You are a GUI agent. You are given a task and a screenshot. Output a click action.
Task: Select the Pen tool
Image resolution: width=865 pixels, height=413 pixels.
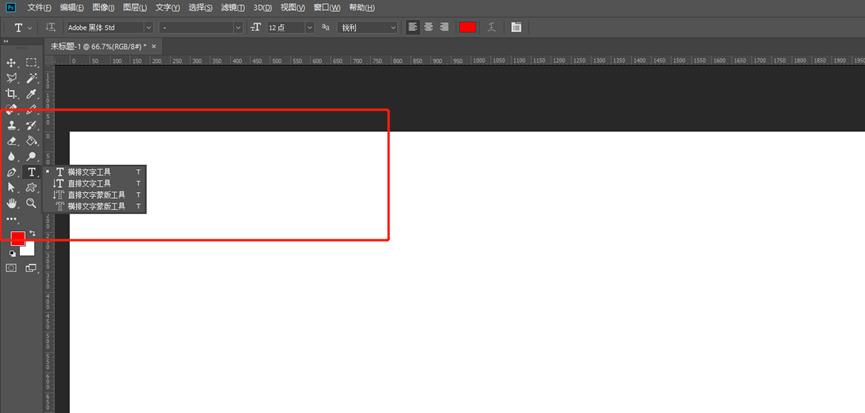point(12,172)
